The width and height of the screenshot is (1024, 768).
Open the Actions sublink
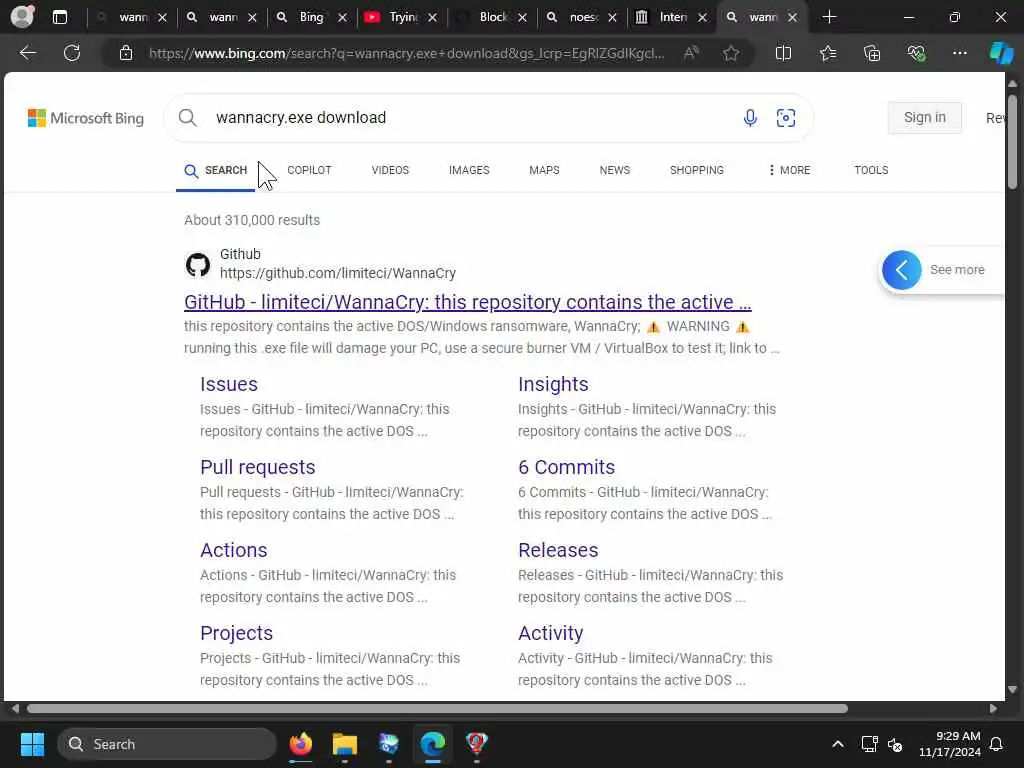tap(233, 550)
